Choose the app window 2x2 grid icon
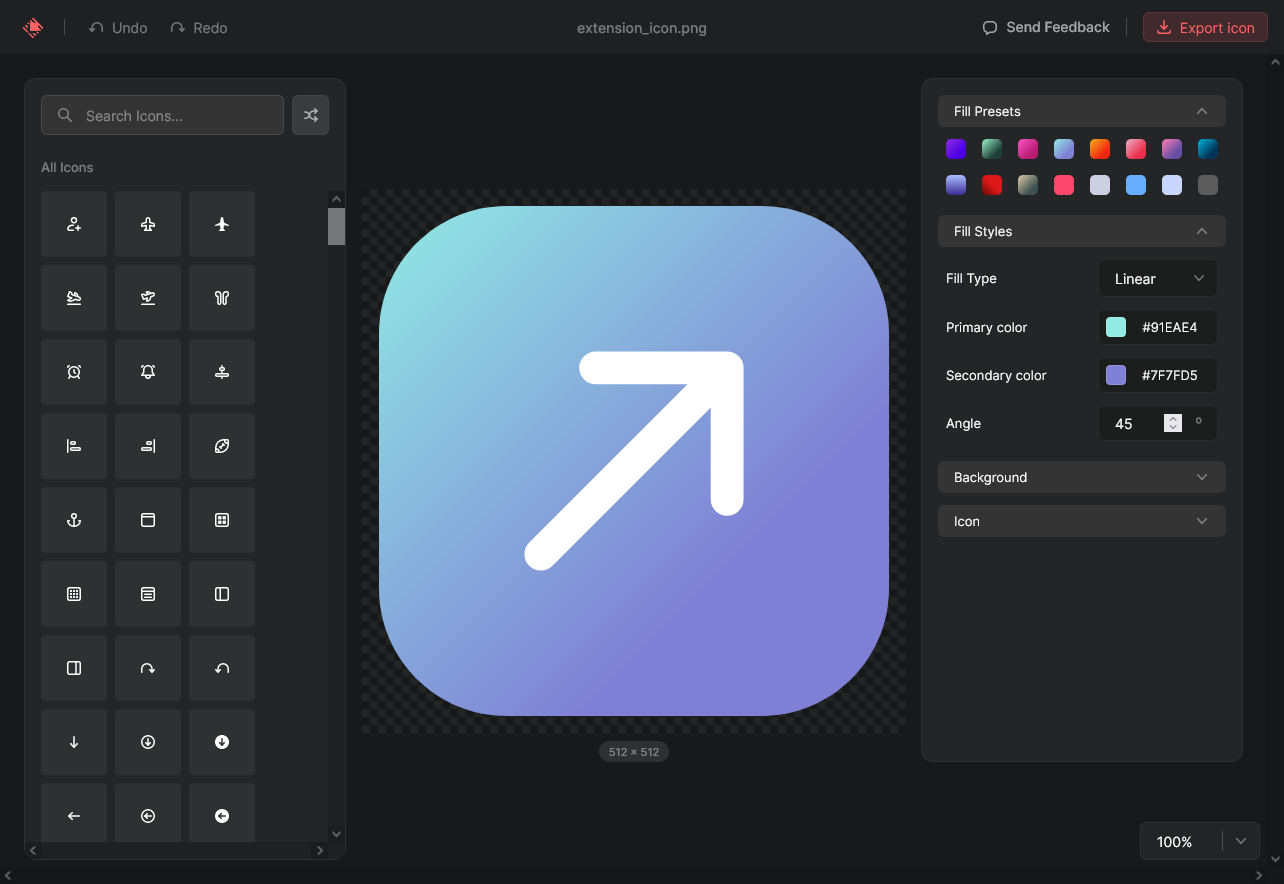This screenshot has width=1284, height=884. coord(222,520)
